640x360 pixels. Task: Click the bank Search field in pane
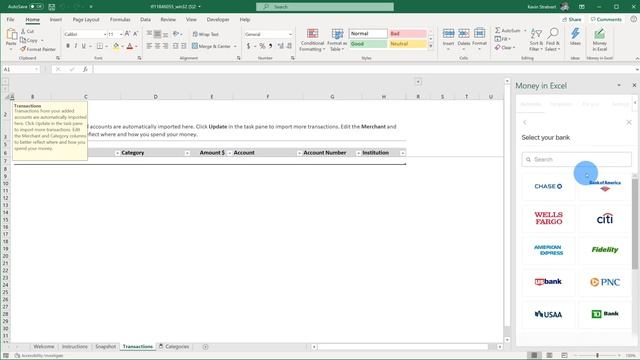[x=576, y=159]
